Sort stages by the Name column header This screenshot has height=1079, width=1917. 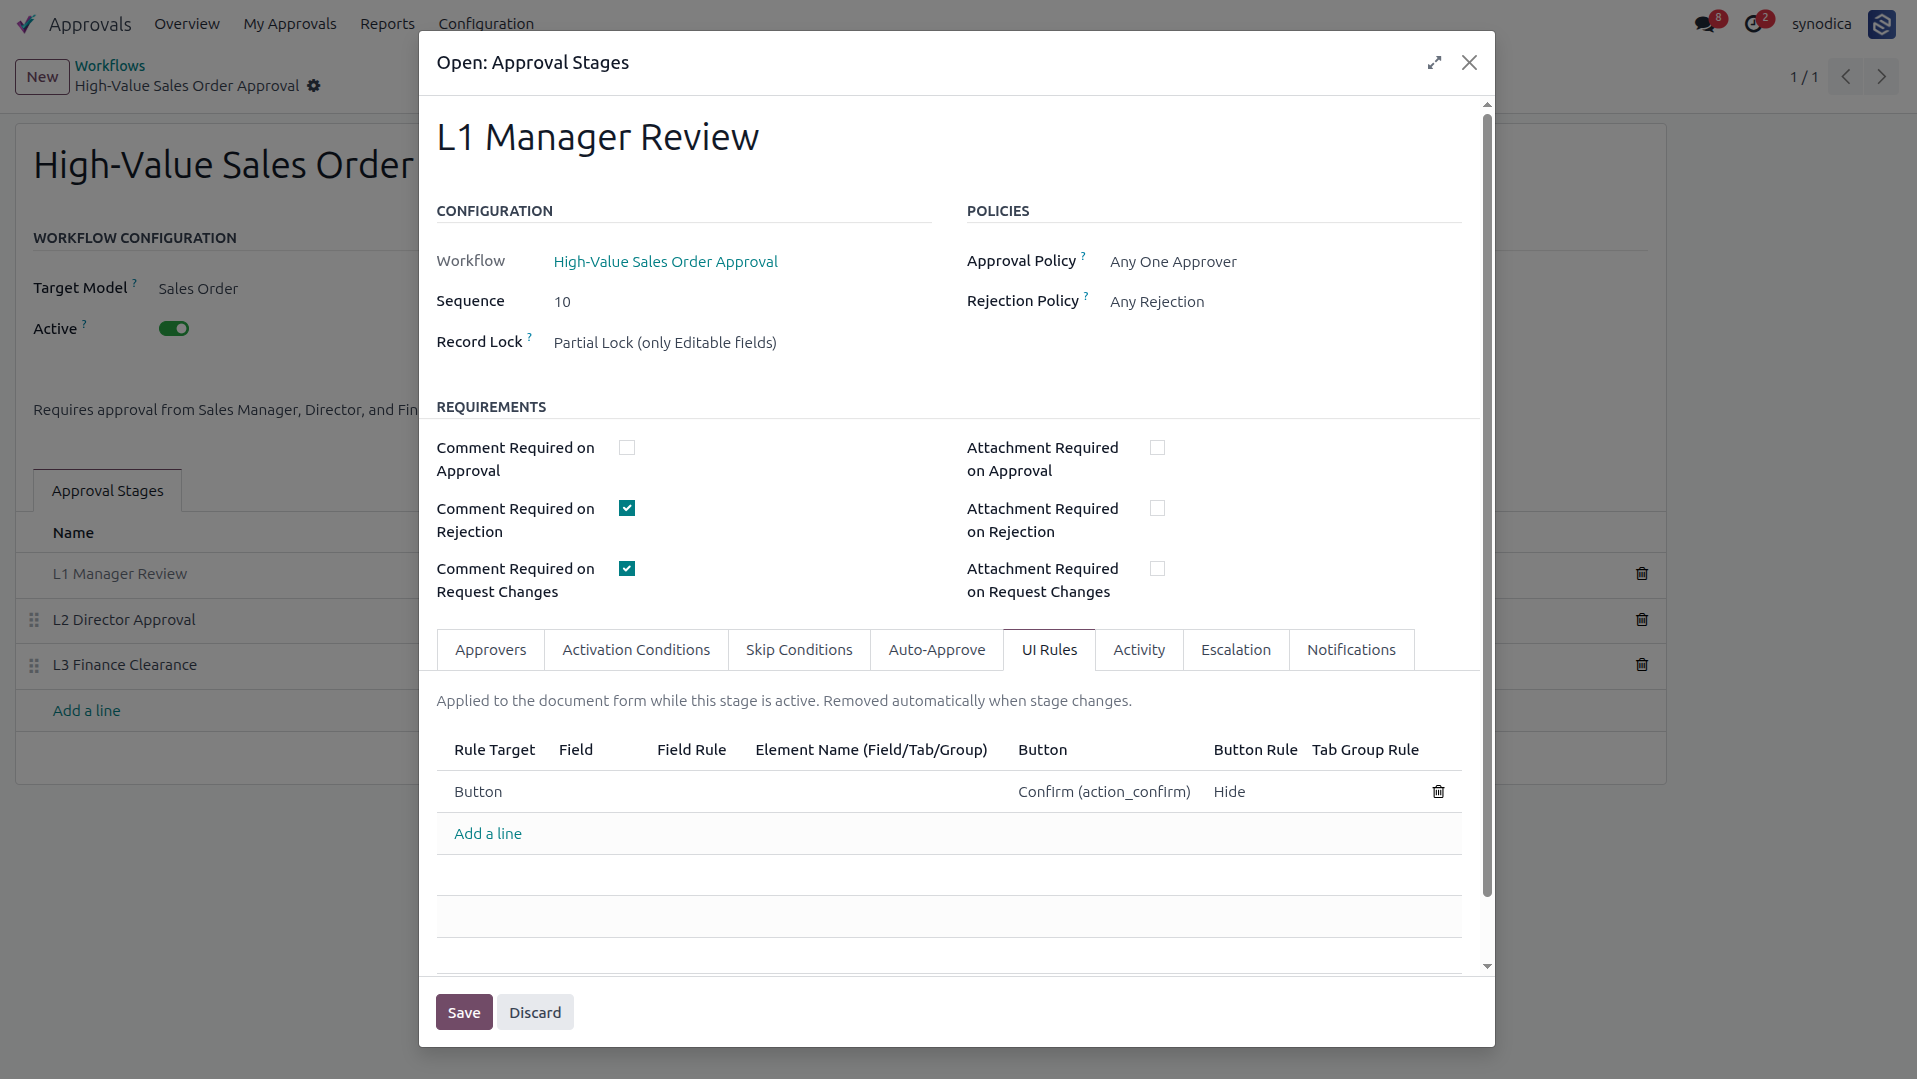click(x=73, y=533)
